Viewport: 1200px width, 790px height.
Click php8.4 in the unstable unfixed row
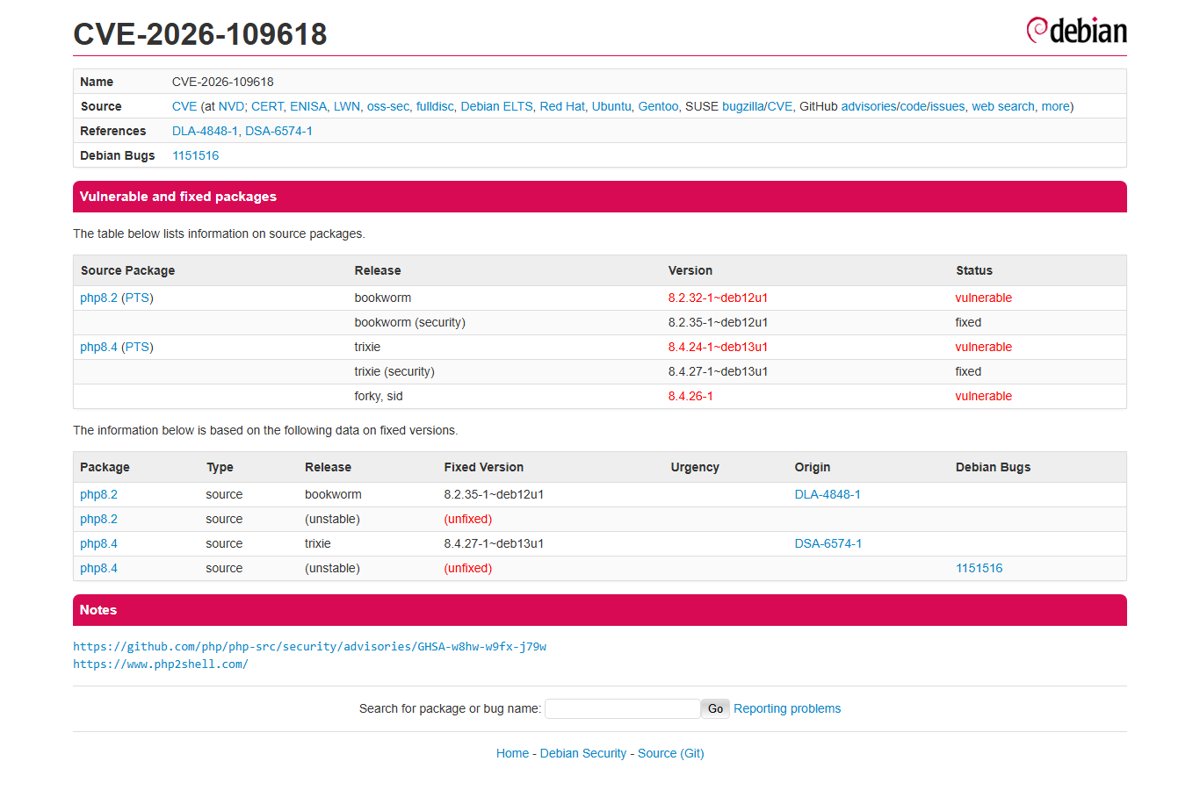99,568
